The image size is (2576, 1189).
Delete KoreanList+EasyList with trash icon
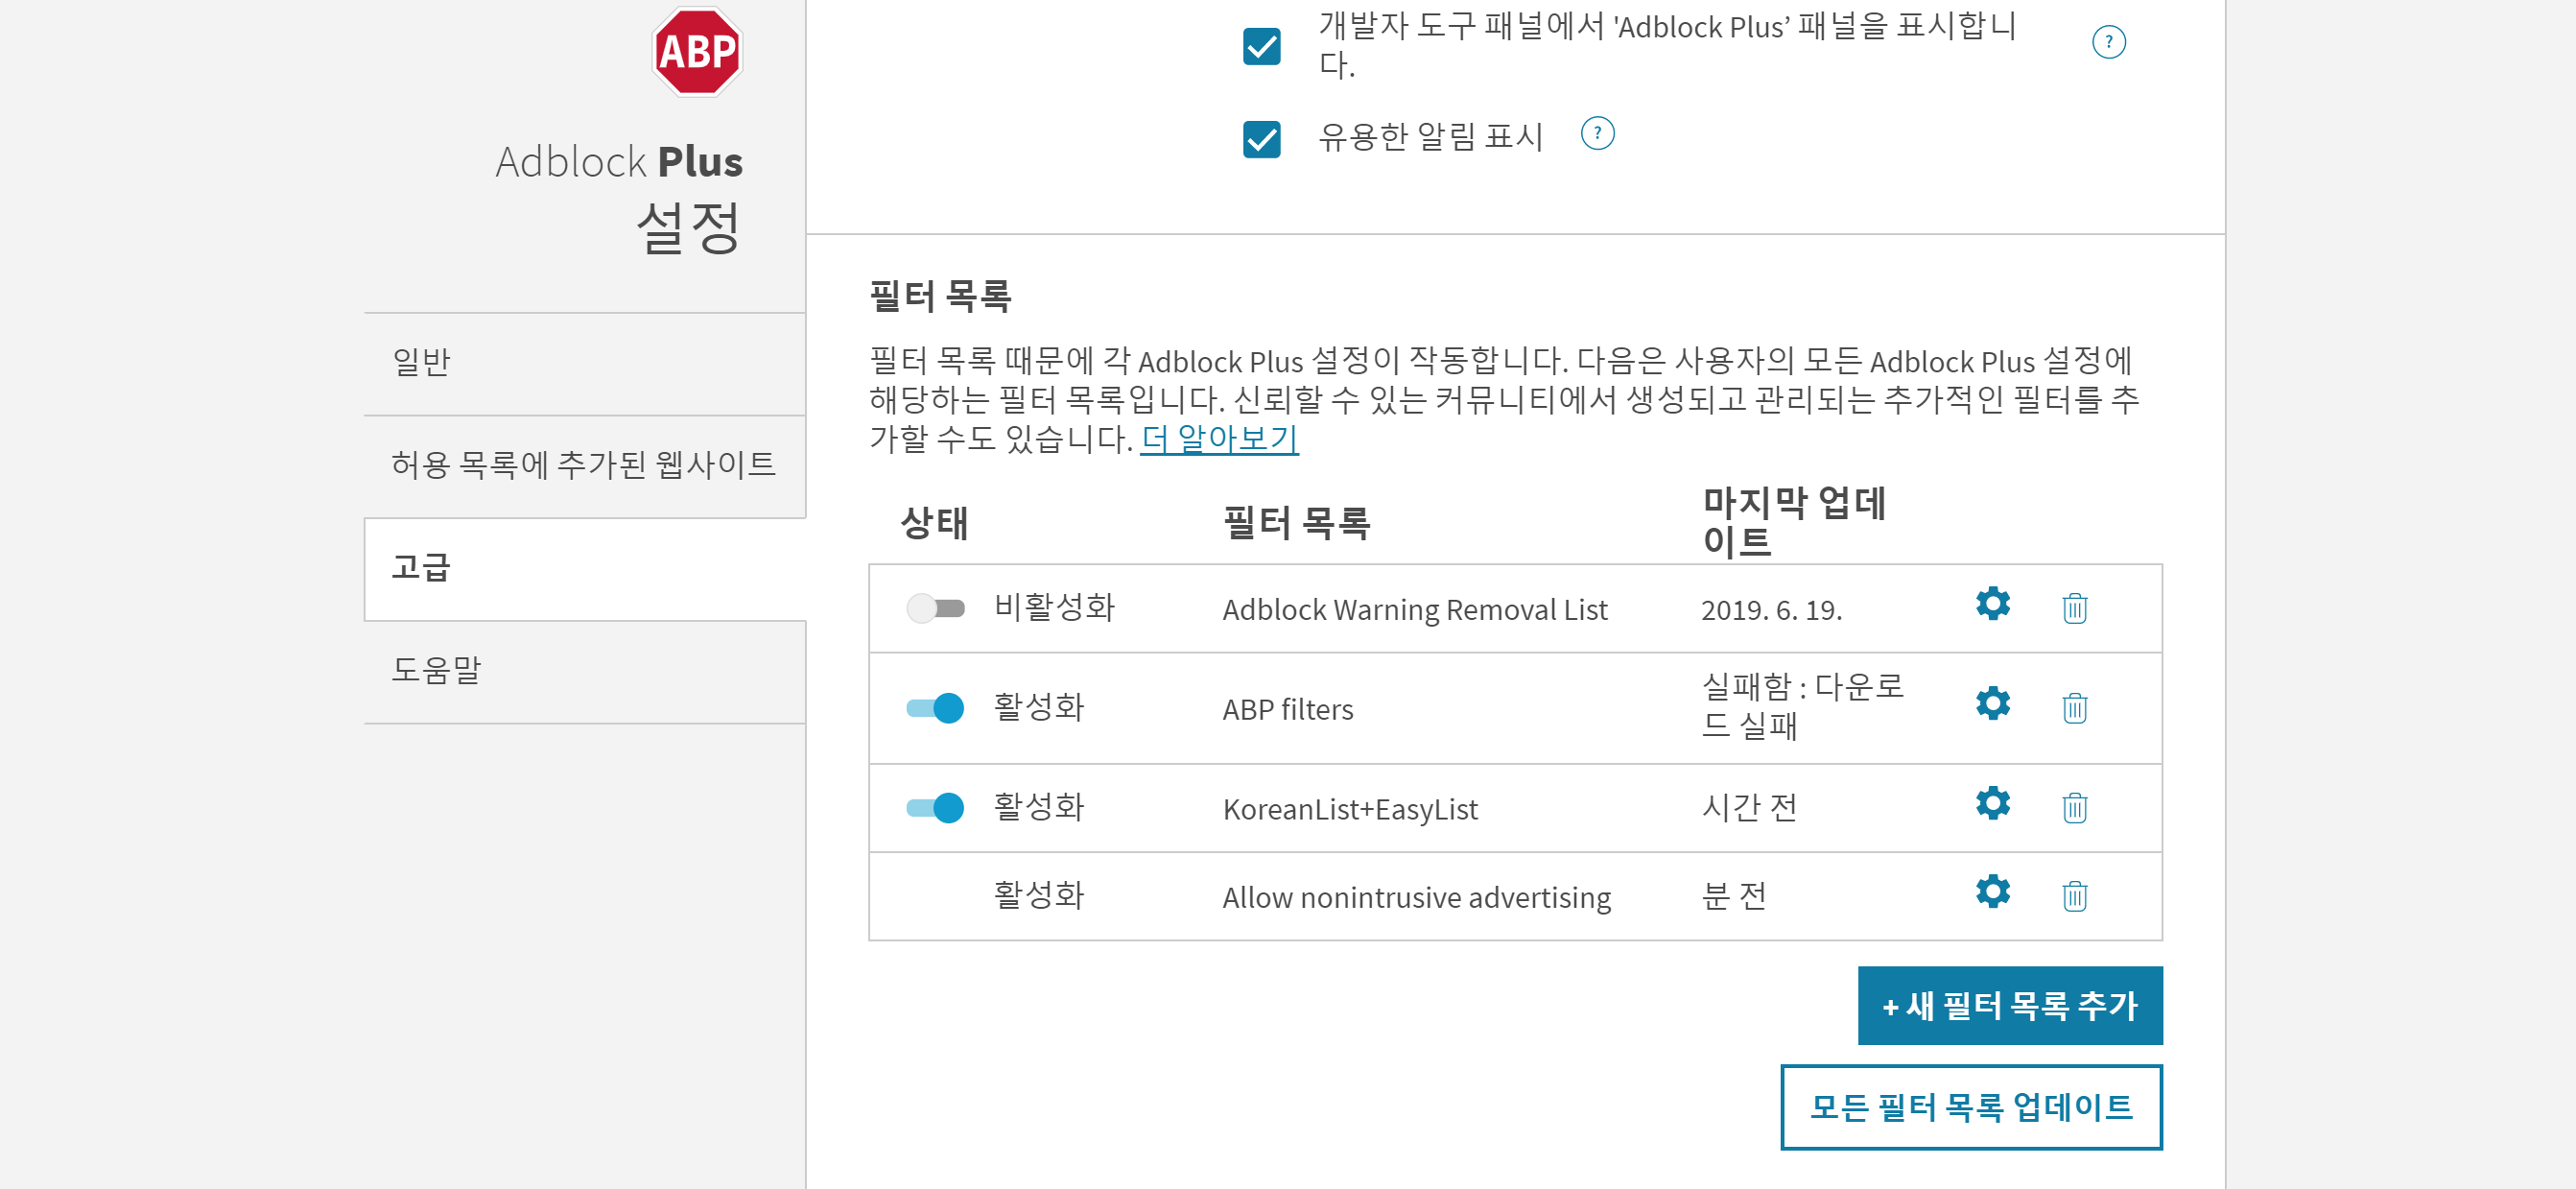(2074, 806)
